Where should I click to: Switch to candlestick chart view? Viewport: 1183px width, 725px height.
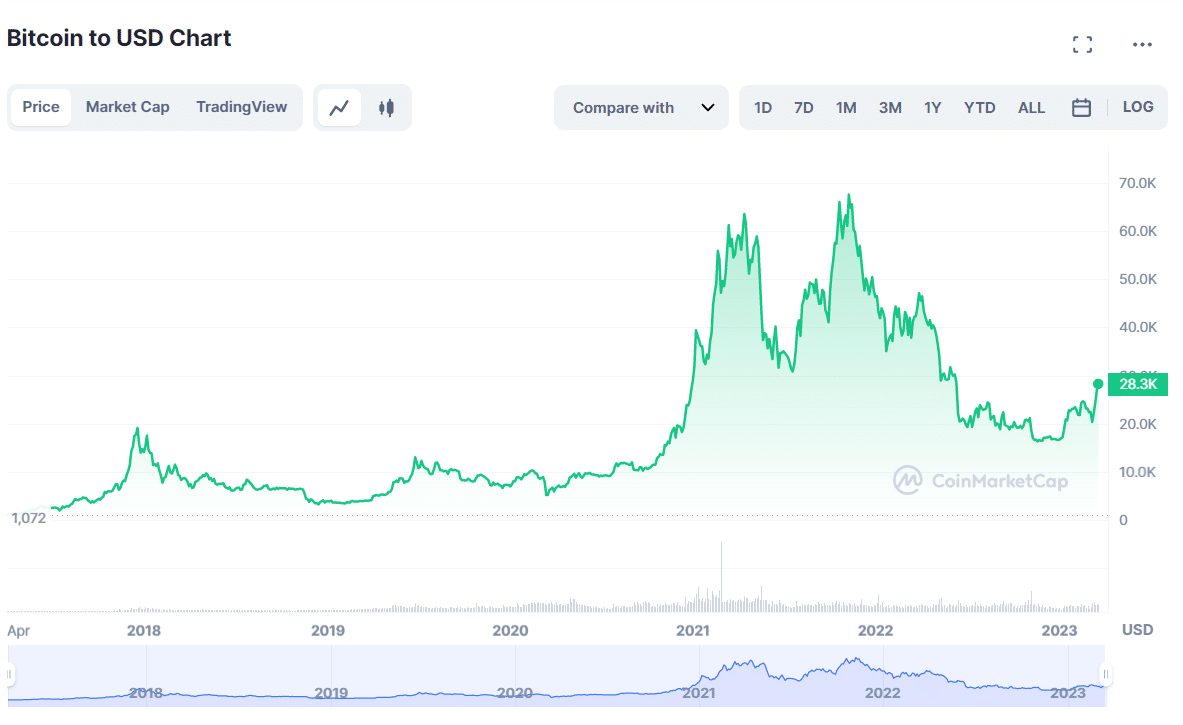386,108
